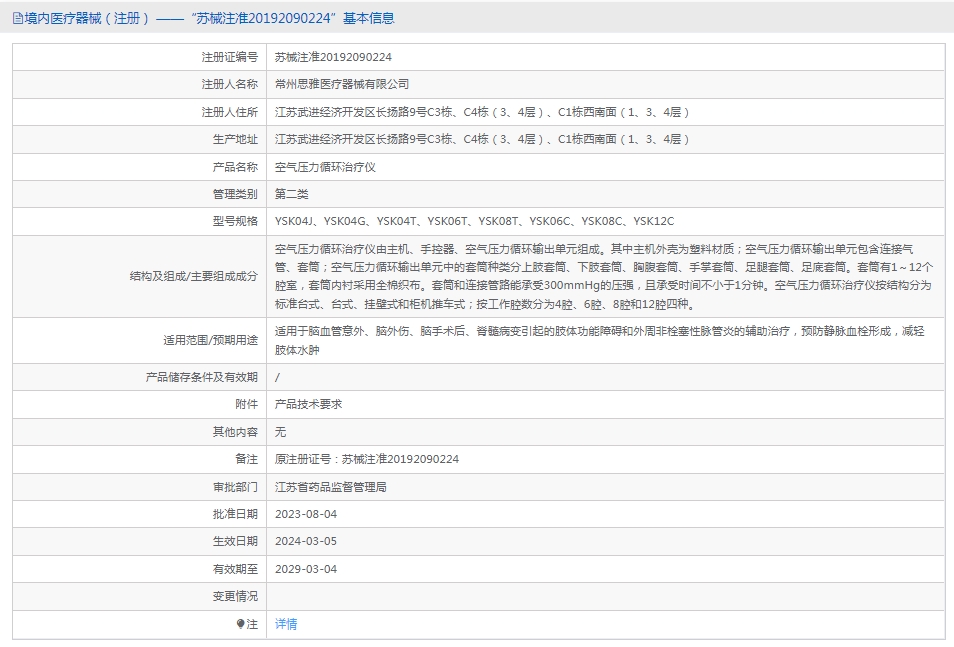954x647 pixels.
Task: Click the 注册人住所 address value
Action: click(483, 112)
